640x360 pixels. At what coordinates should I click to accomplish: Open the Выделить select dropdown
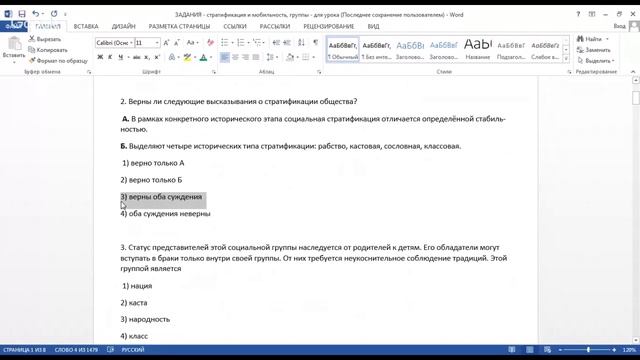[x=596, y=60]
